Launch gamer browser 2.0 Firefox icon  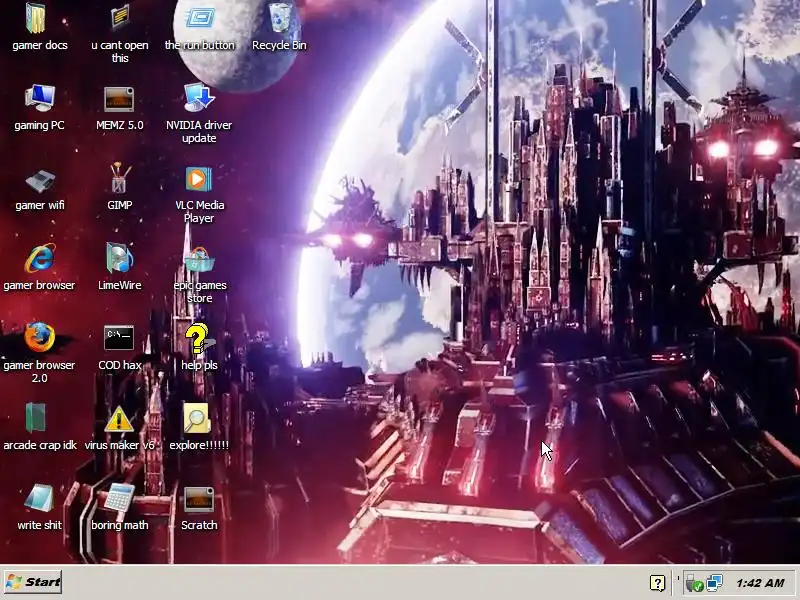tap(40, 338)
